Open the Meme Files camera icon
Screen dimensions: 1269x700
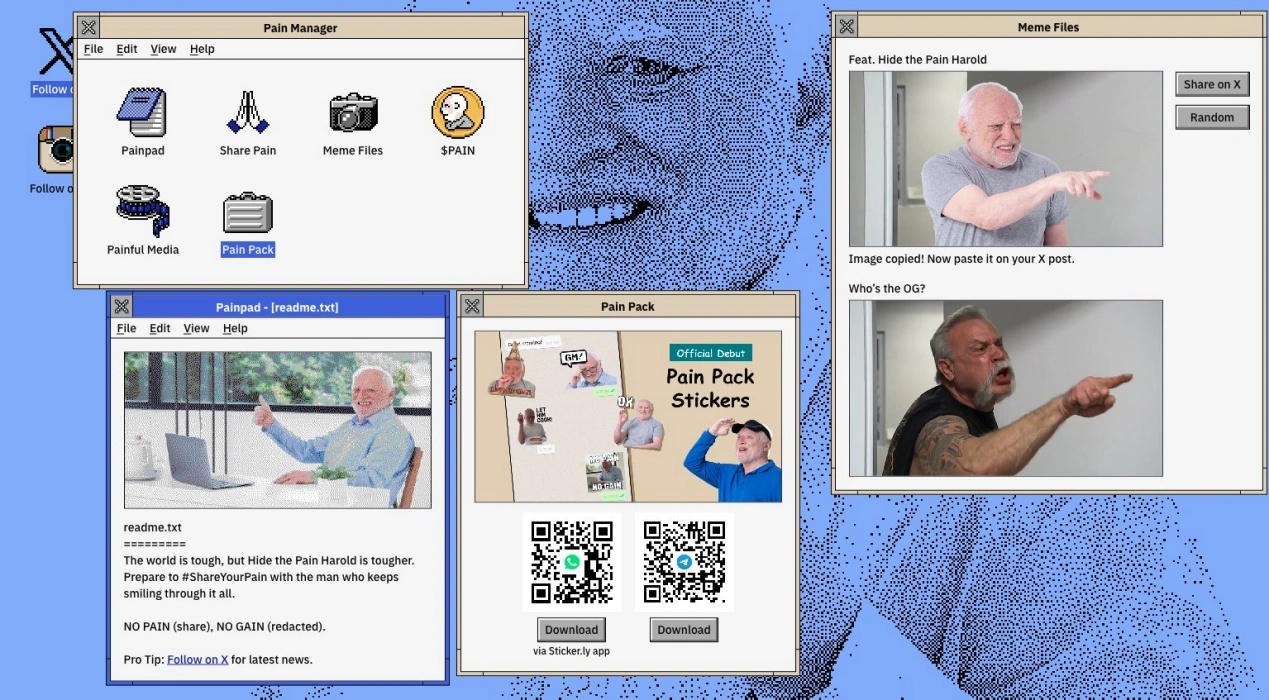[x=353, y=112]
